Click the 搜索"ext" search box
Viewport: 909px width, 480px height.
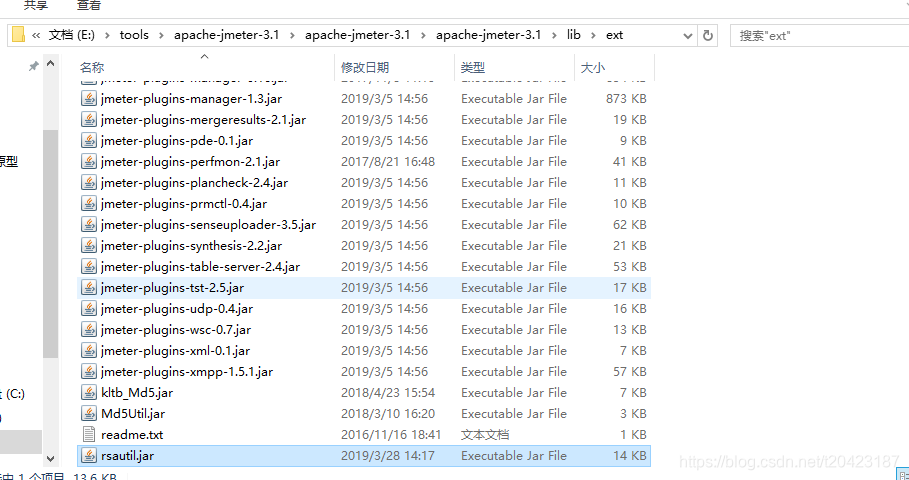coord(820,35)
